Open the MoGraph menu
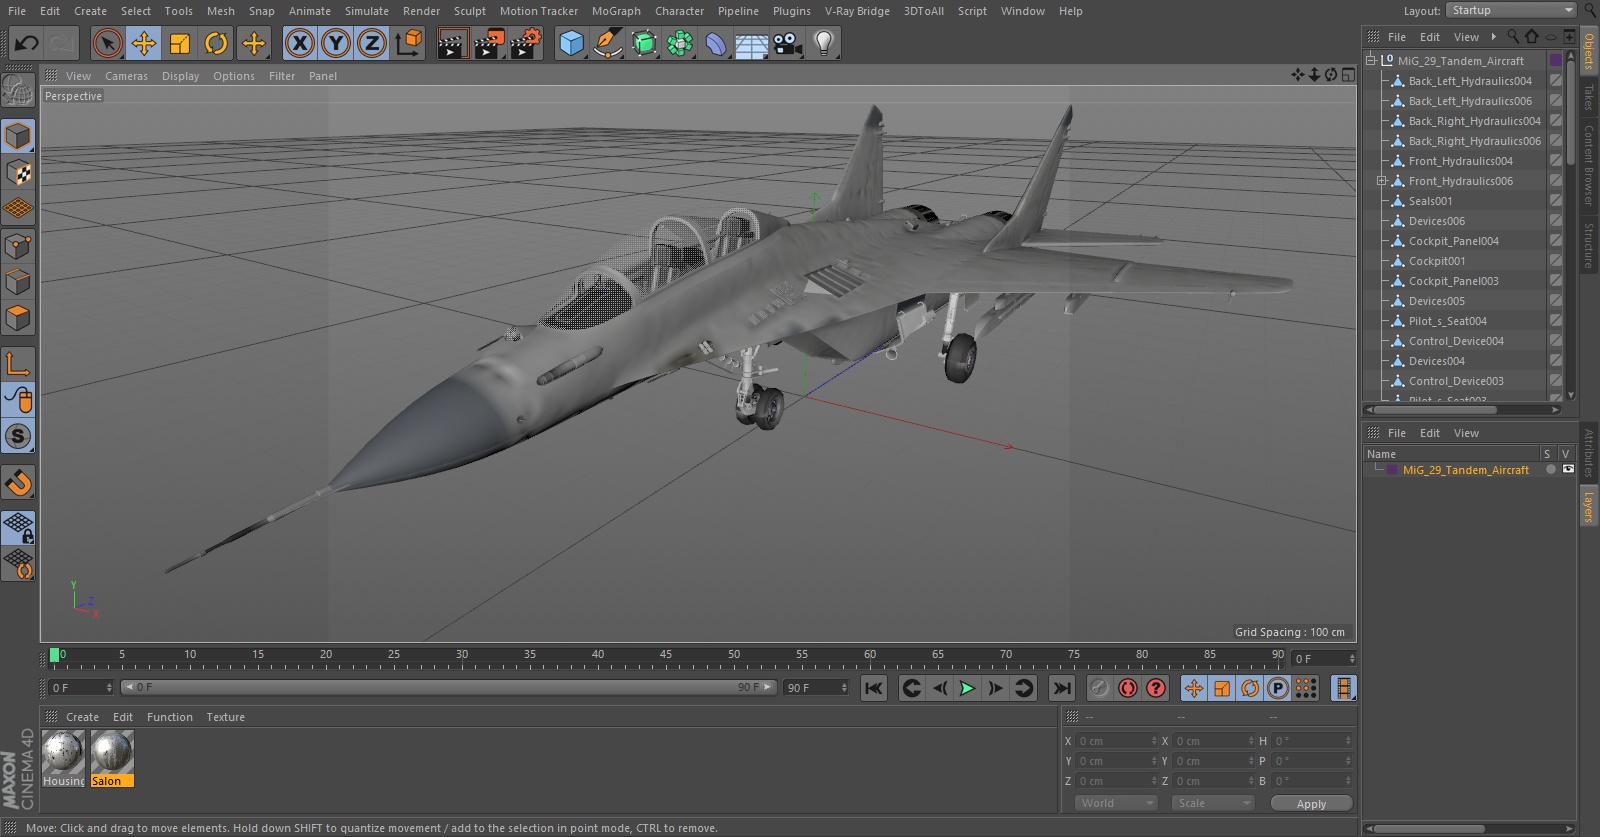The height and width of the screenshot is (837, 1600). (x=616, y=11)
